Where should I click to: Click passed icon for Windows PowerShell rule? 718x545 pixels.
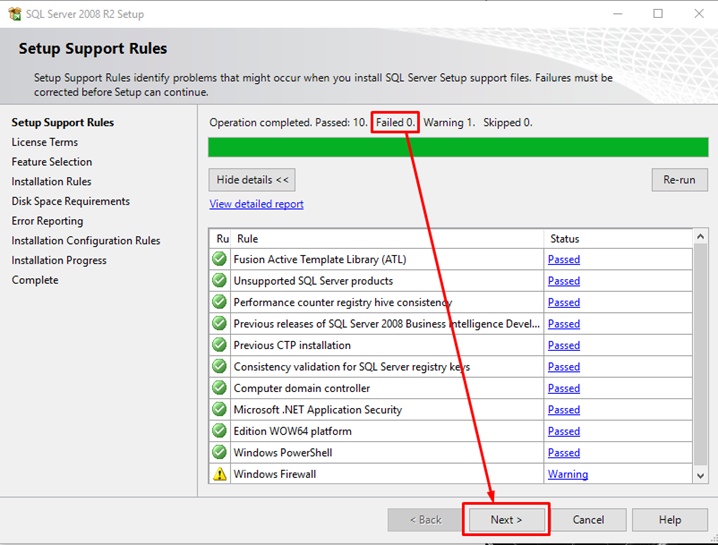[x=219, y=453]
